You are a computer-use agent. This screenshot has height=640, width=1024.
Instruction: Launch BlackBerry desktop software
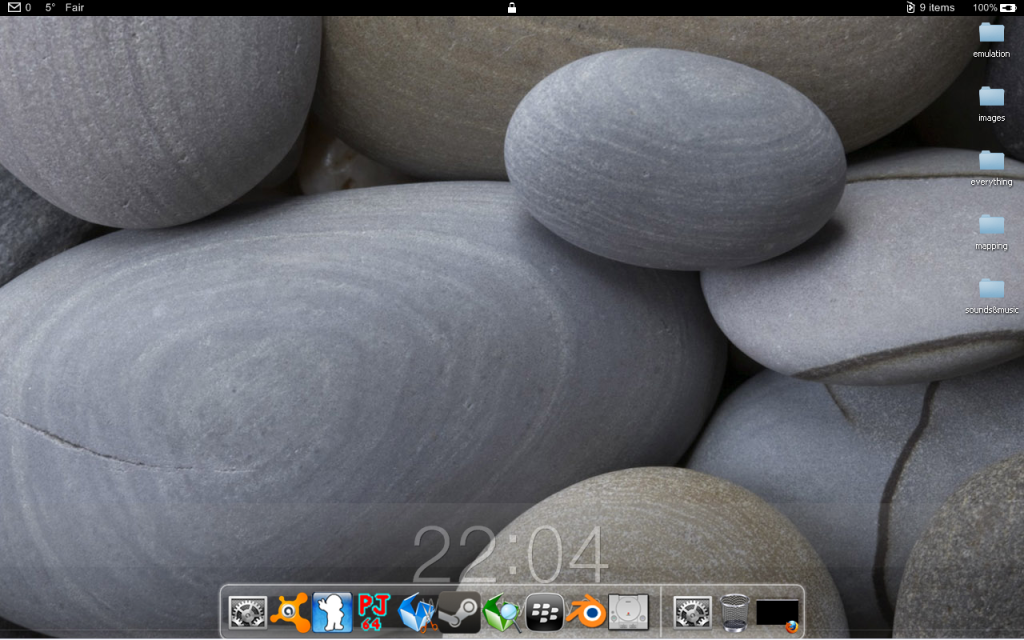[544, 612]
